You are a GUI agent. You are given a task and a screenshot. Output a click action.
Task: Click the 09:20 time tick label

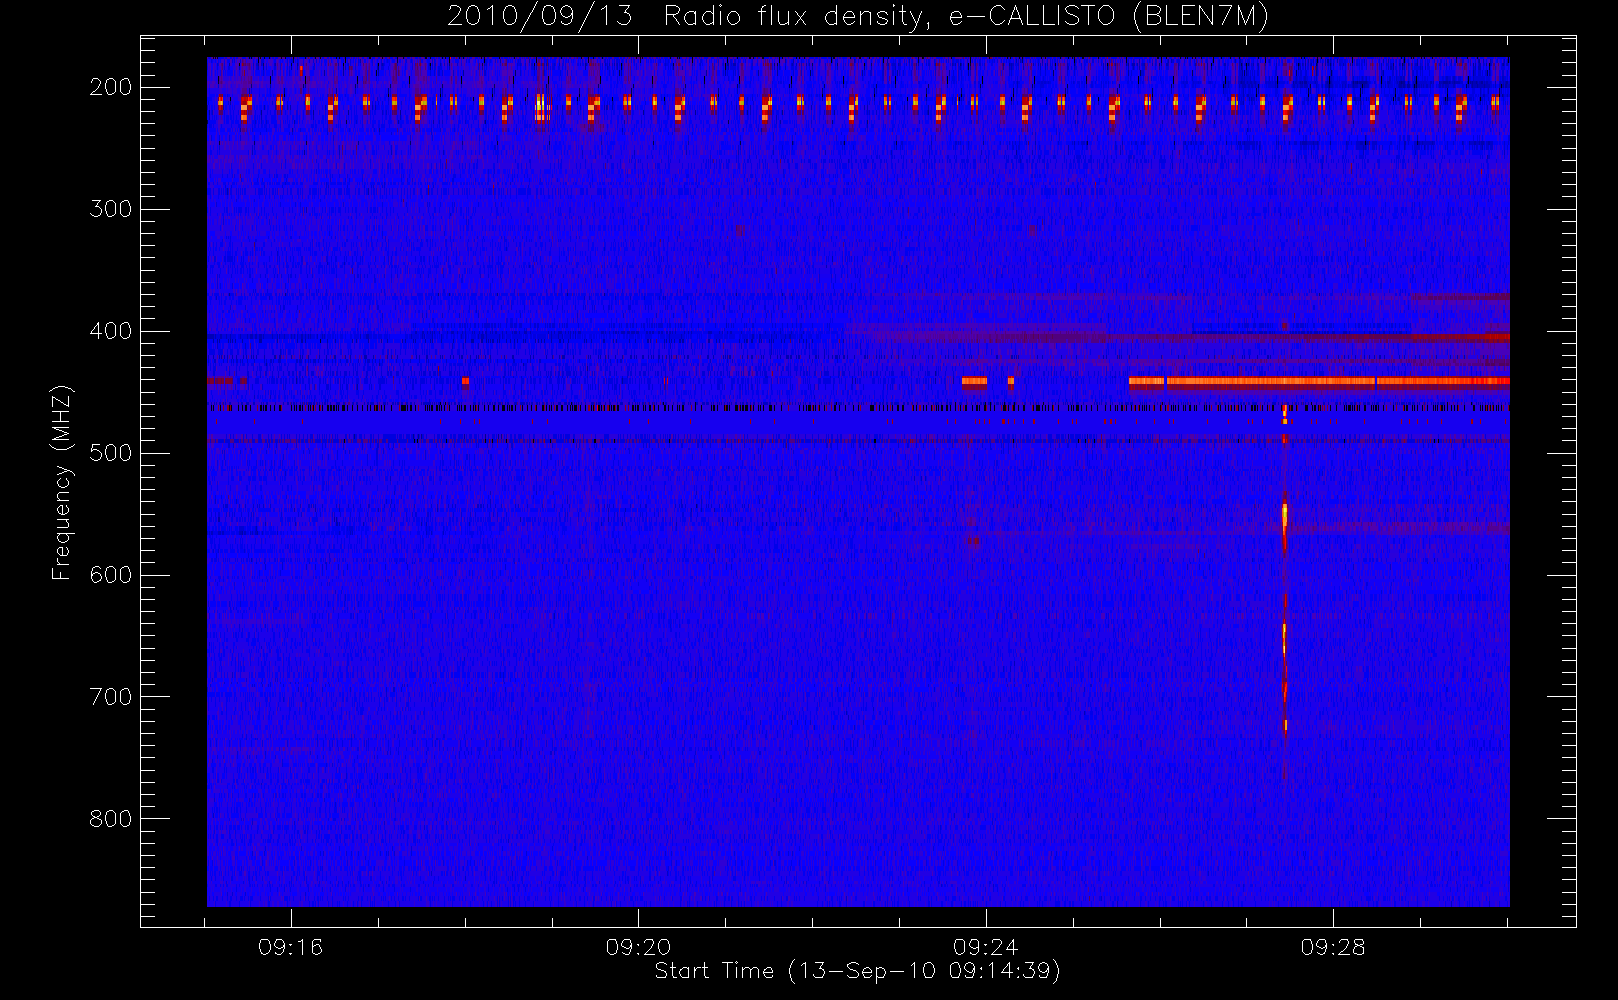[638, 947]
